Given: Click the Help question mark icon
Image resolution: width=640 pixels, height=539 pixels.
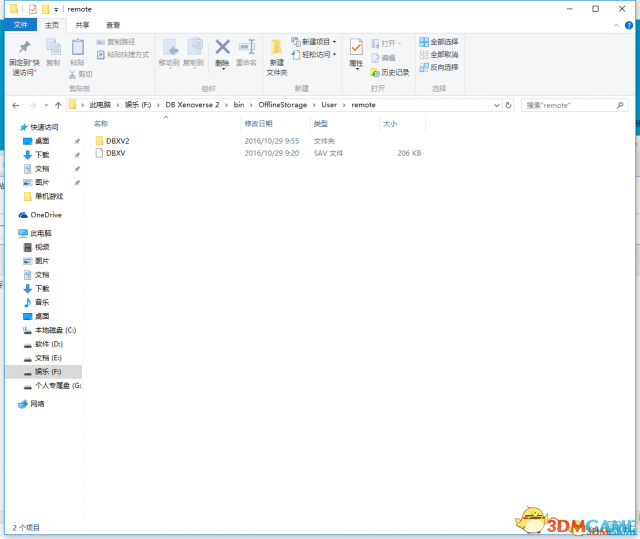Looking at the screenshot, I should click(629, 25).
